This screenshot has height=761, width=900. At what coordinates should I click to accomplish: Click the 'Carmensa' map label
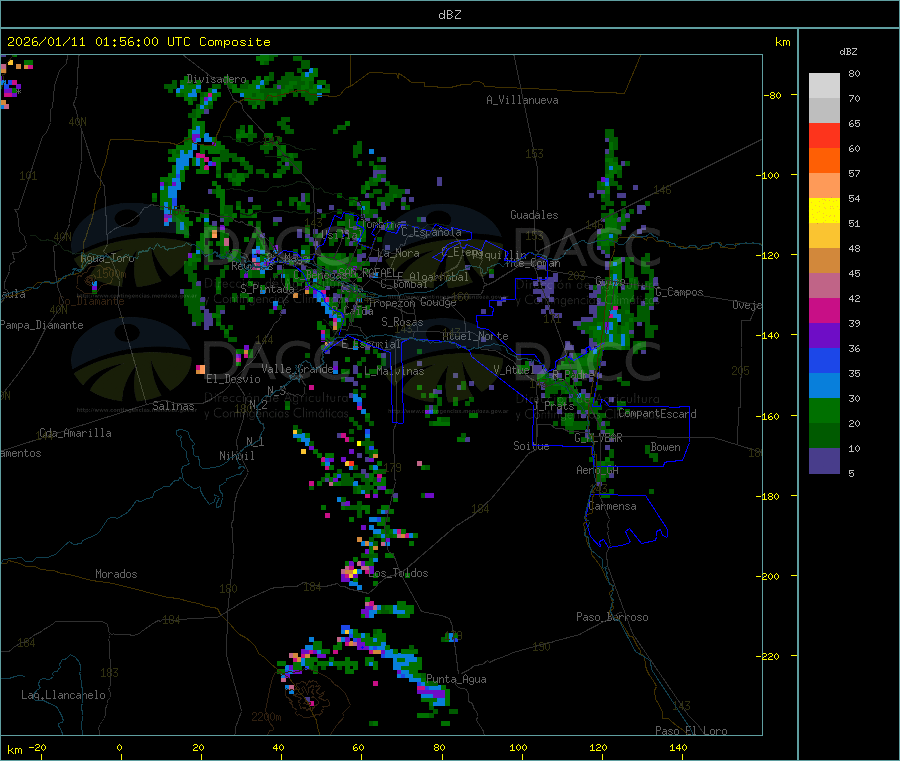(612, 506)
